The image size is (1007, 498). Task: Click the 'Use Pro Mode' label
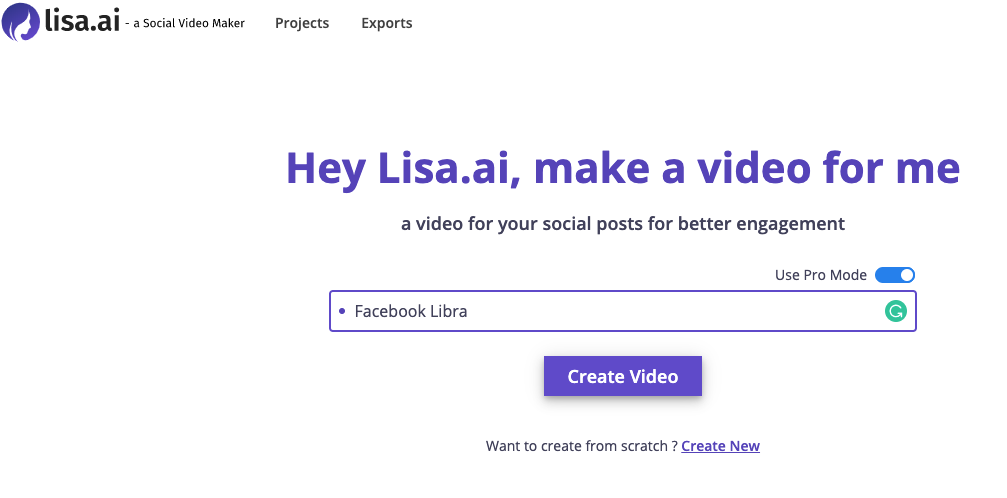point(821,275)
